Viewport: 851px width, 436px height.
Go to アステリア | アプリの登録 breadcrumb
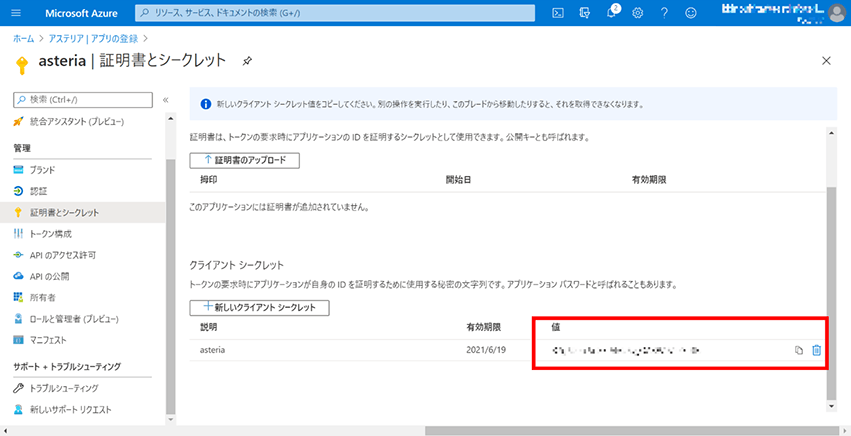pos(93,39)
